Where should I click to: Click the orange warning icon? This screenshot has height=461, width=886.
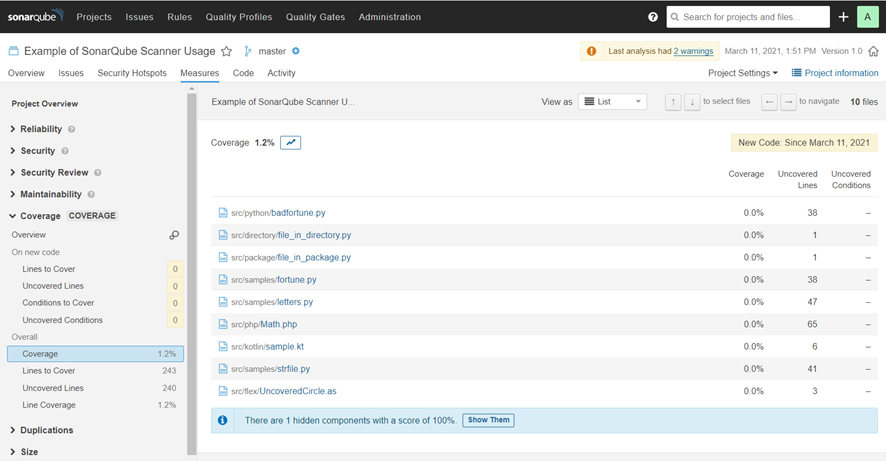(591, 51)
